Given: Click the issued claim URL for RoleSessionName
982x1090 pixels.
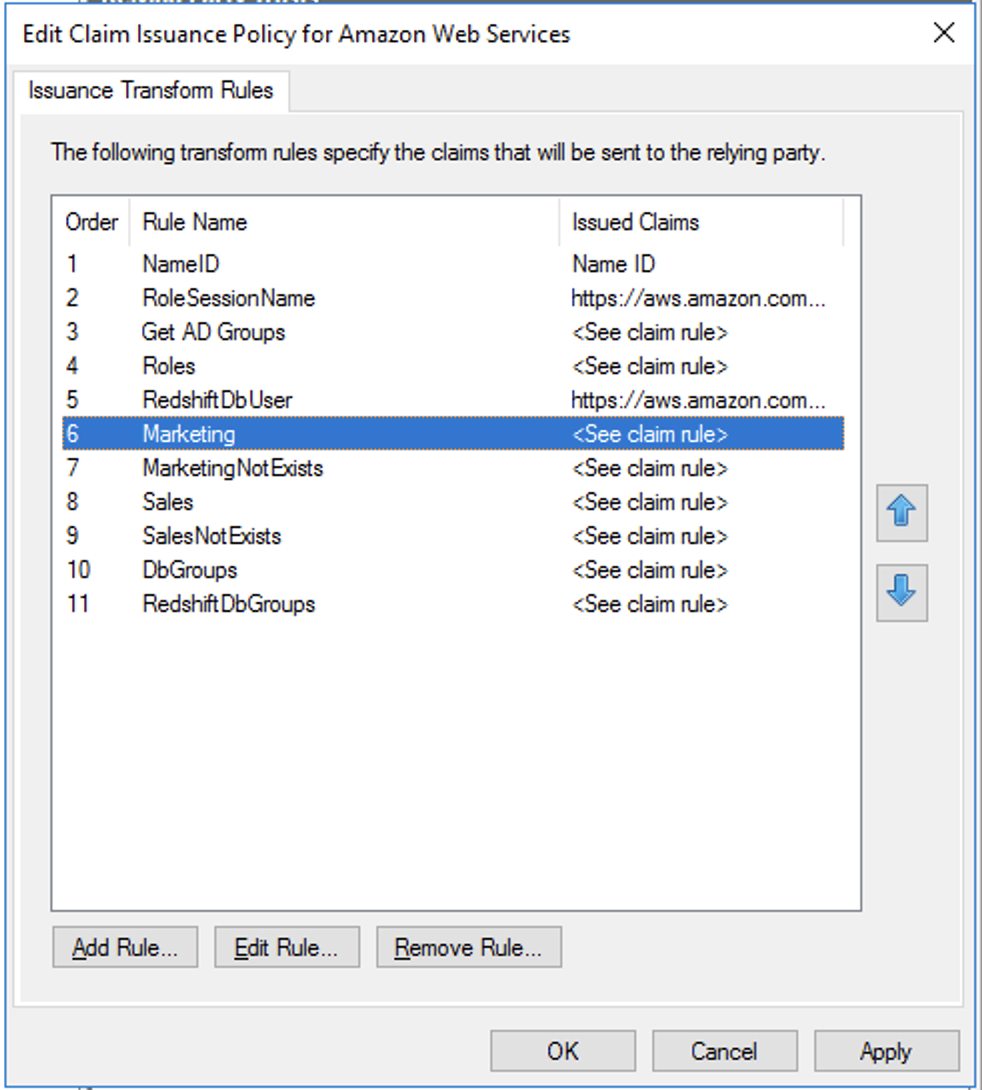Looking at the screenshot, I should click(x=698, y=298).
